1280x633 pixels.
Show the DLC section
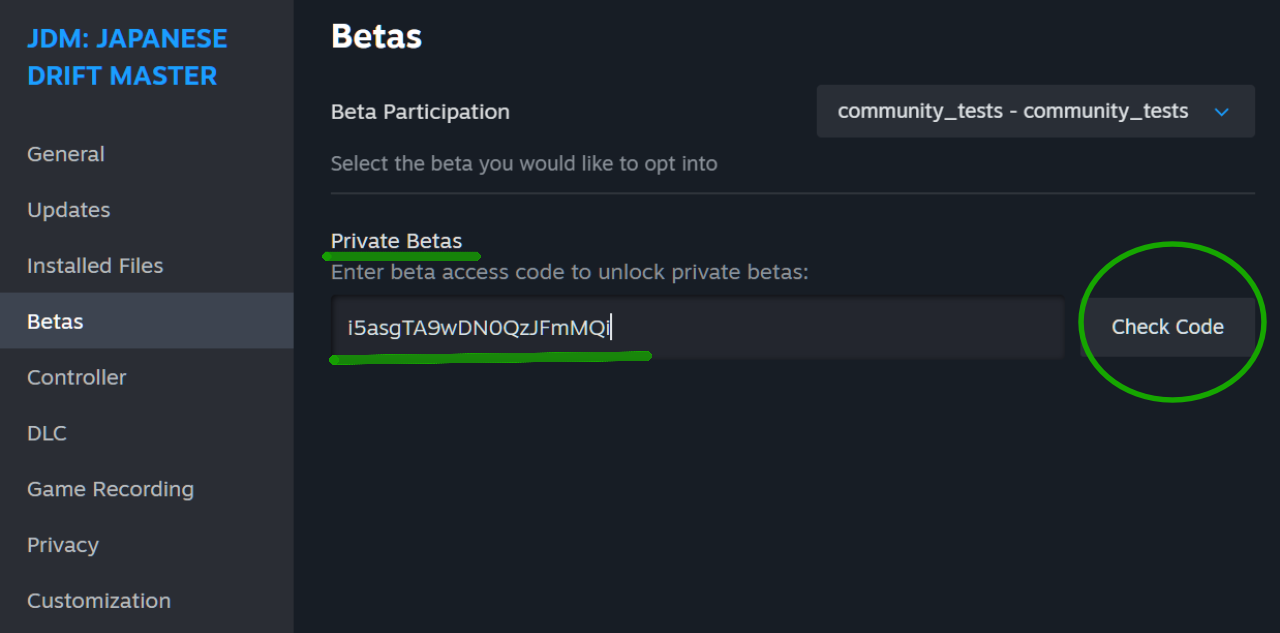tap(47, 433)
